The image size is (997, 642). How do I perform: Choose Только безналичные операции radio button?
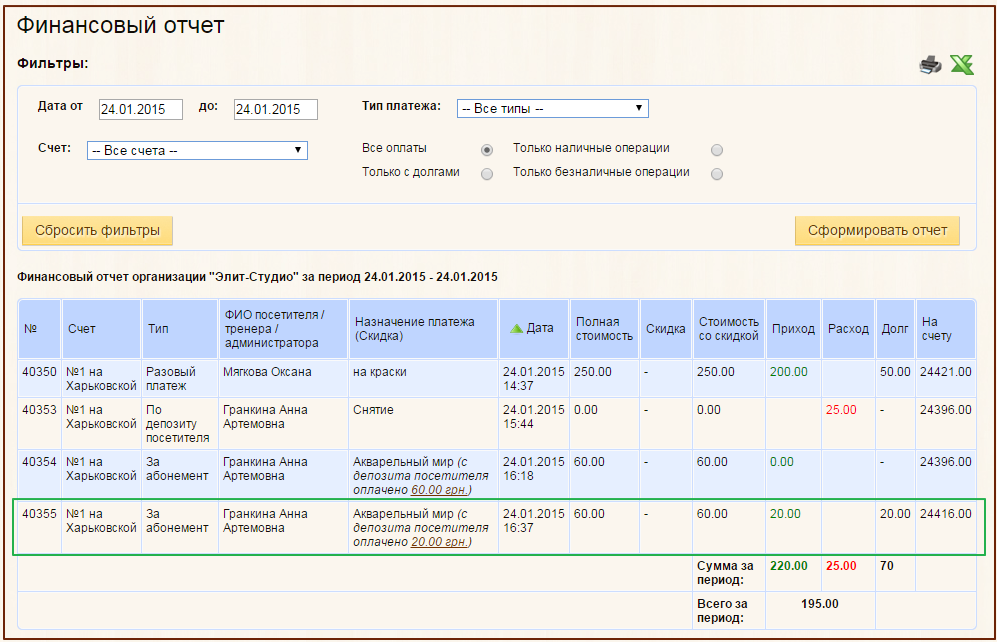pos(716,174)
